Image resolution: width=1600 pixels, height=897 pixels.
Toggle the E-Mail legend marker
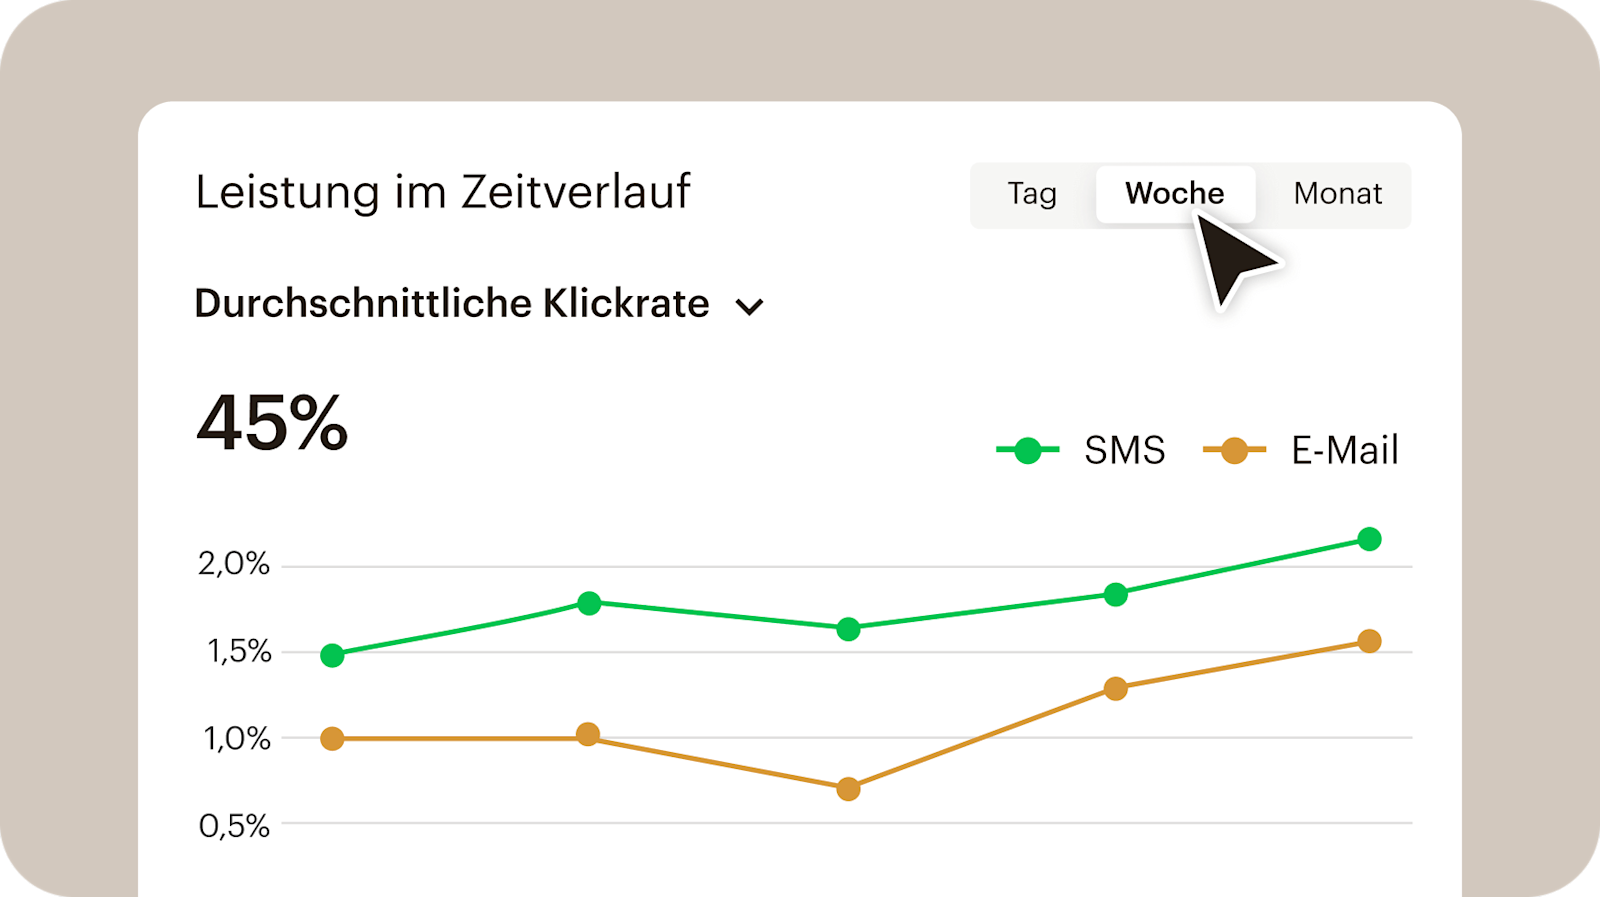[1235, 451]
